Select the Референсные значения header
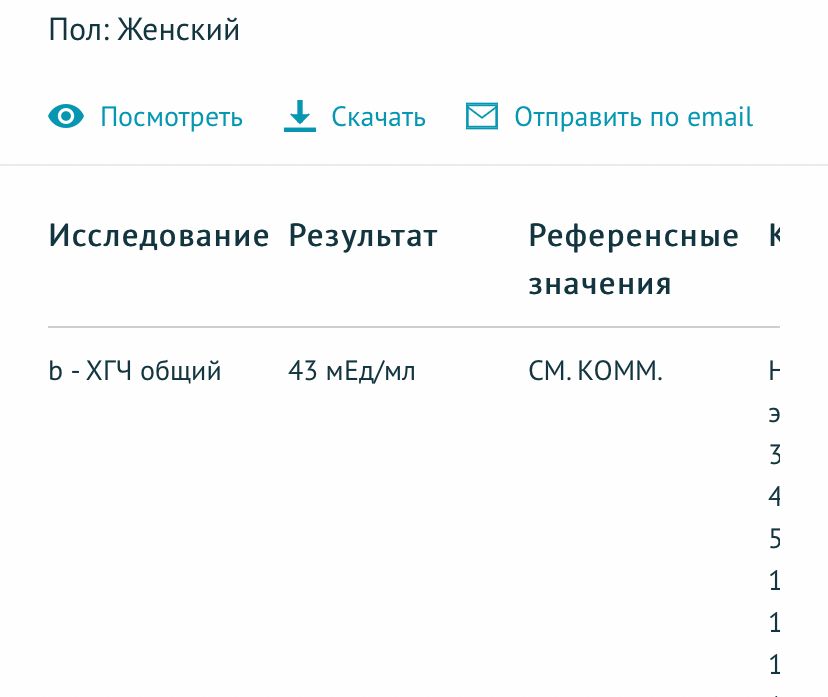This screenshot has height=697, width=828. tap(634, 259)
